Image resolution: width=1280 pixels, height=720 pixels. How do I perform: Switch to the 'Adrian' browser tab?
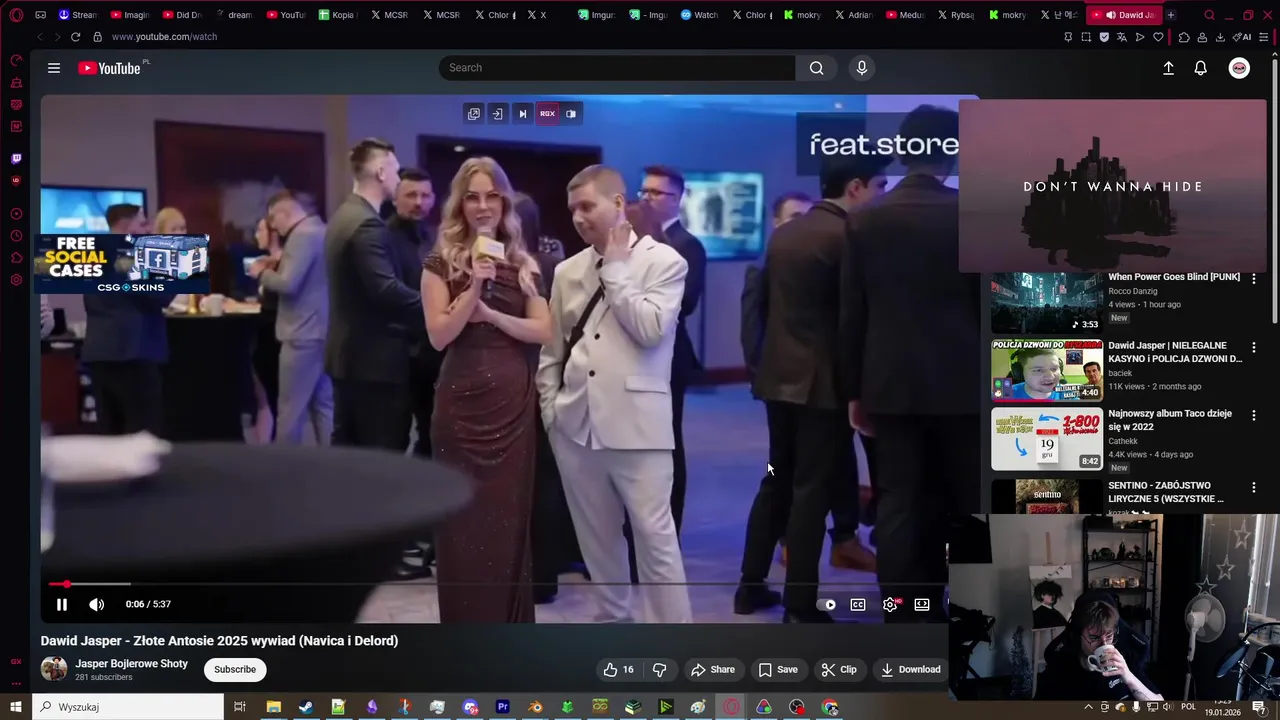coord(856,15)
